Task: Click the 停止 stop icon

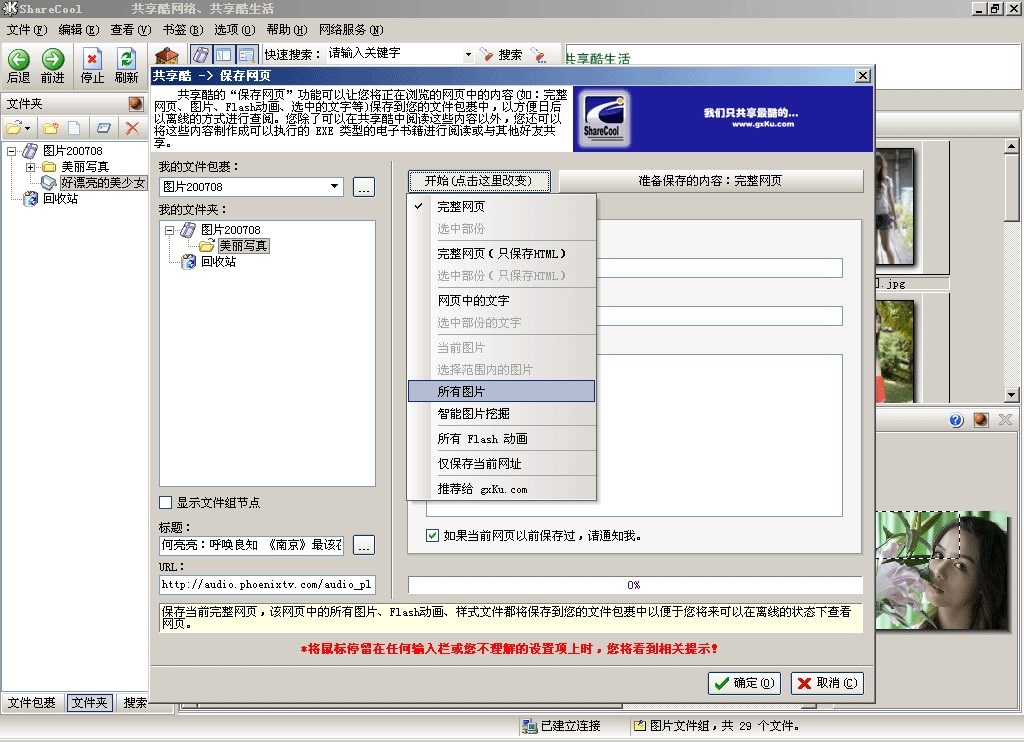Action: [90, 57]
